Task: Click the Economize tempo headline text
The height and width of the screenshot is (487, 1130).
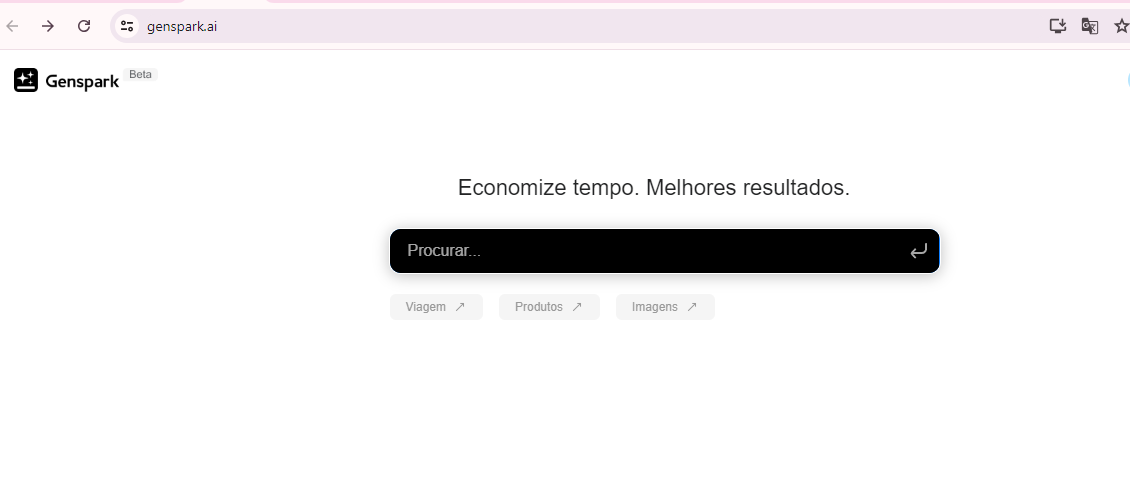Action: pyautogui.click(x=654, y=188)
